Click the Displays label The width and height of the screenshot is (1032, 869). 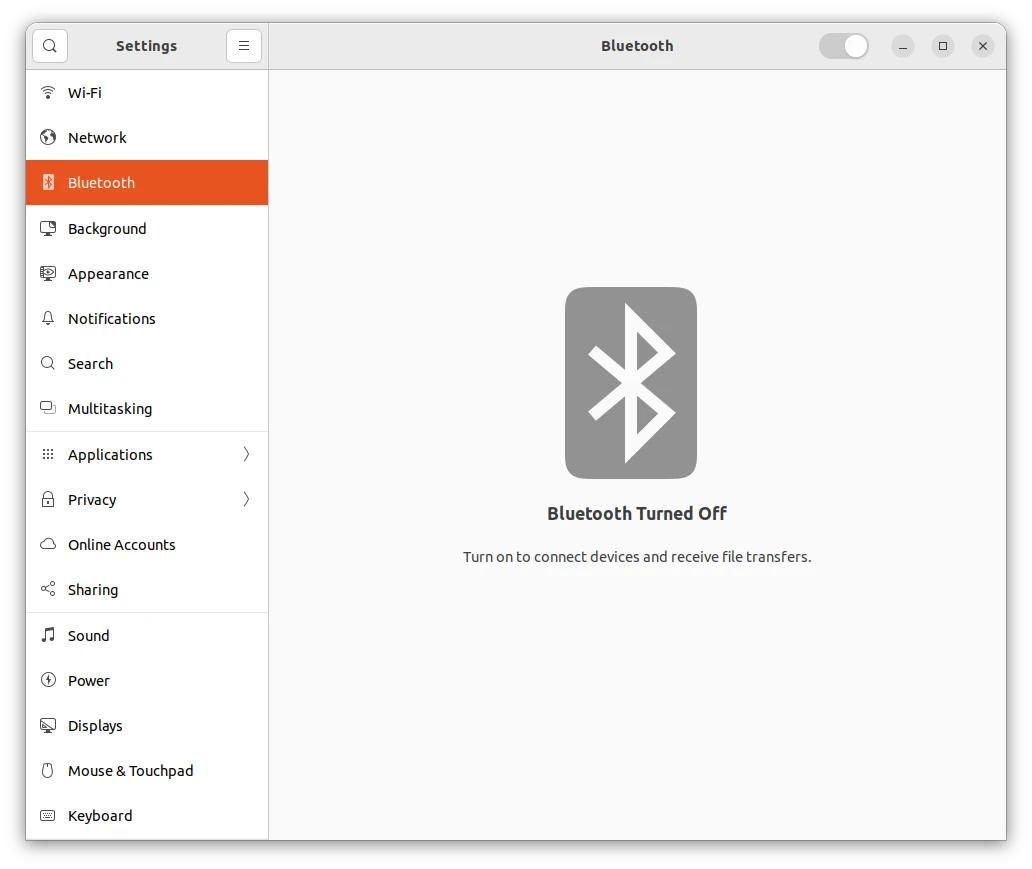95,726
